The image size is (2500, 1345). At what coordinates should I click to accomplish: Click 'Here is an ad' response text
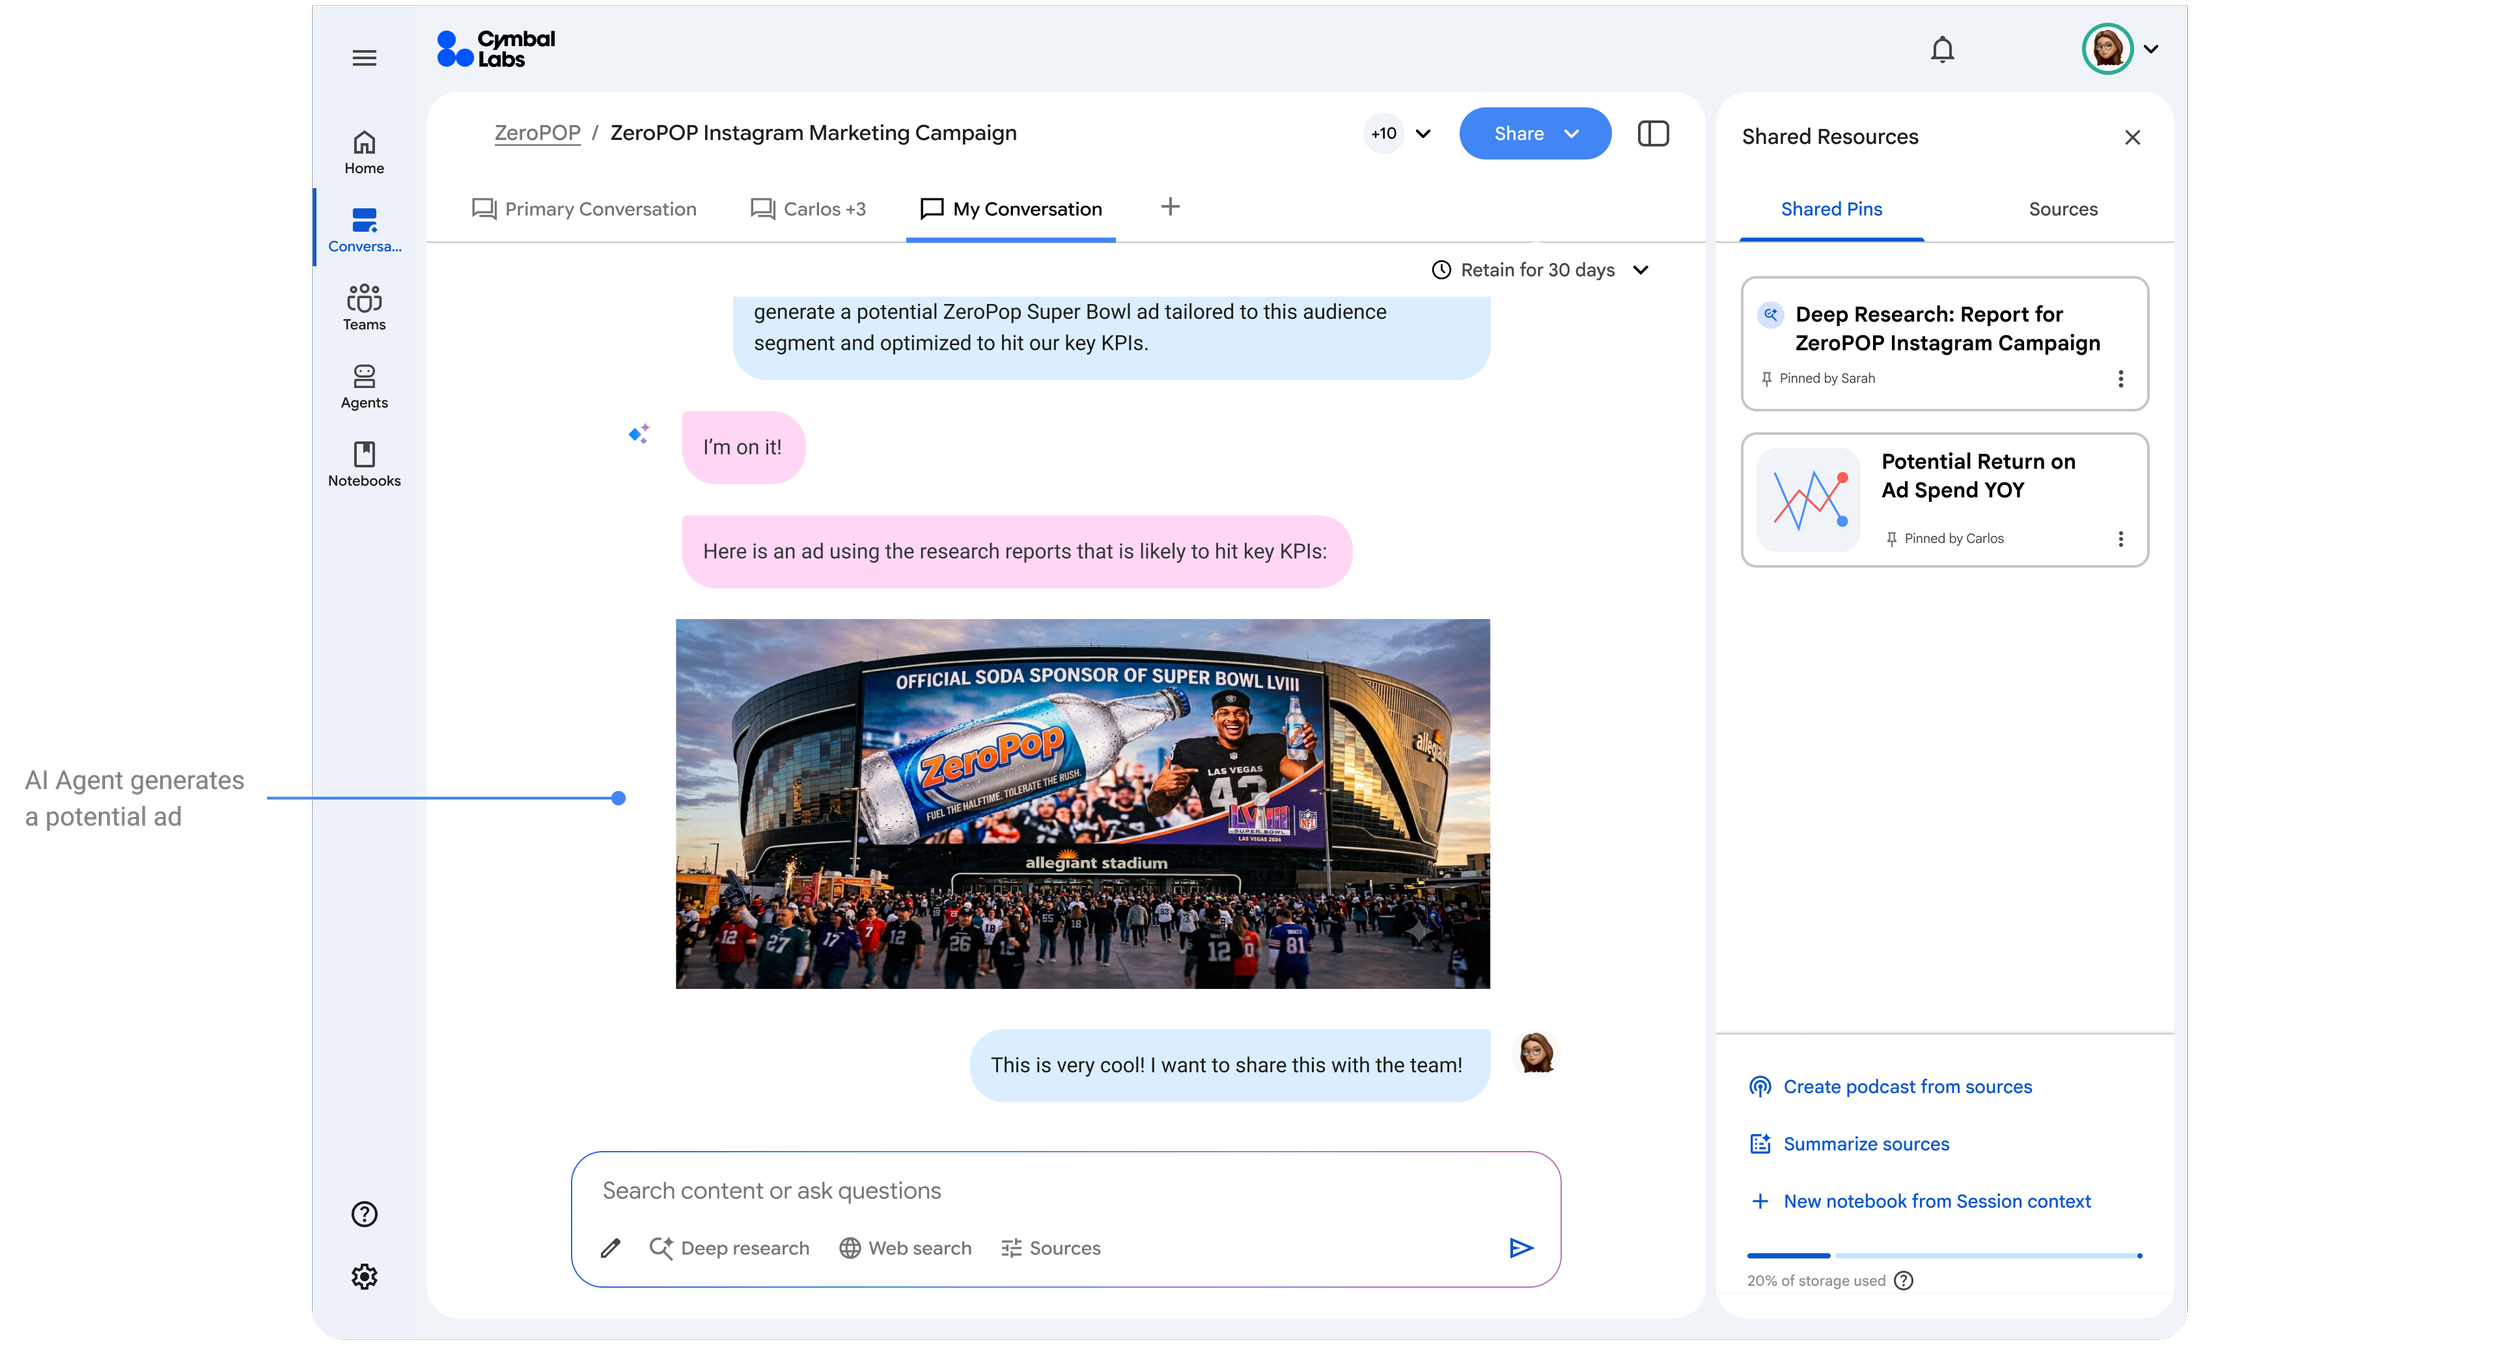1015,551
